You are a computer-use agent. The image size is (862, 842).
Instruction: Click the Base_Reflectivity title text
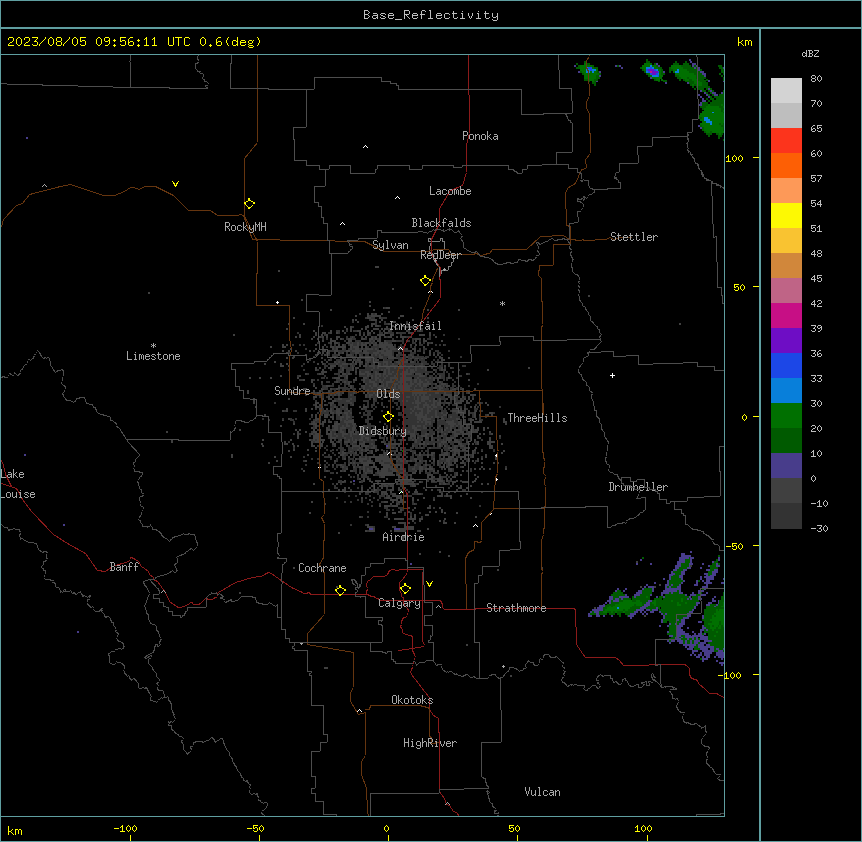point(431,15)
